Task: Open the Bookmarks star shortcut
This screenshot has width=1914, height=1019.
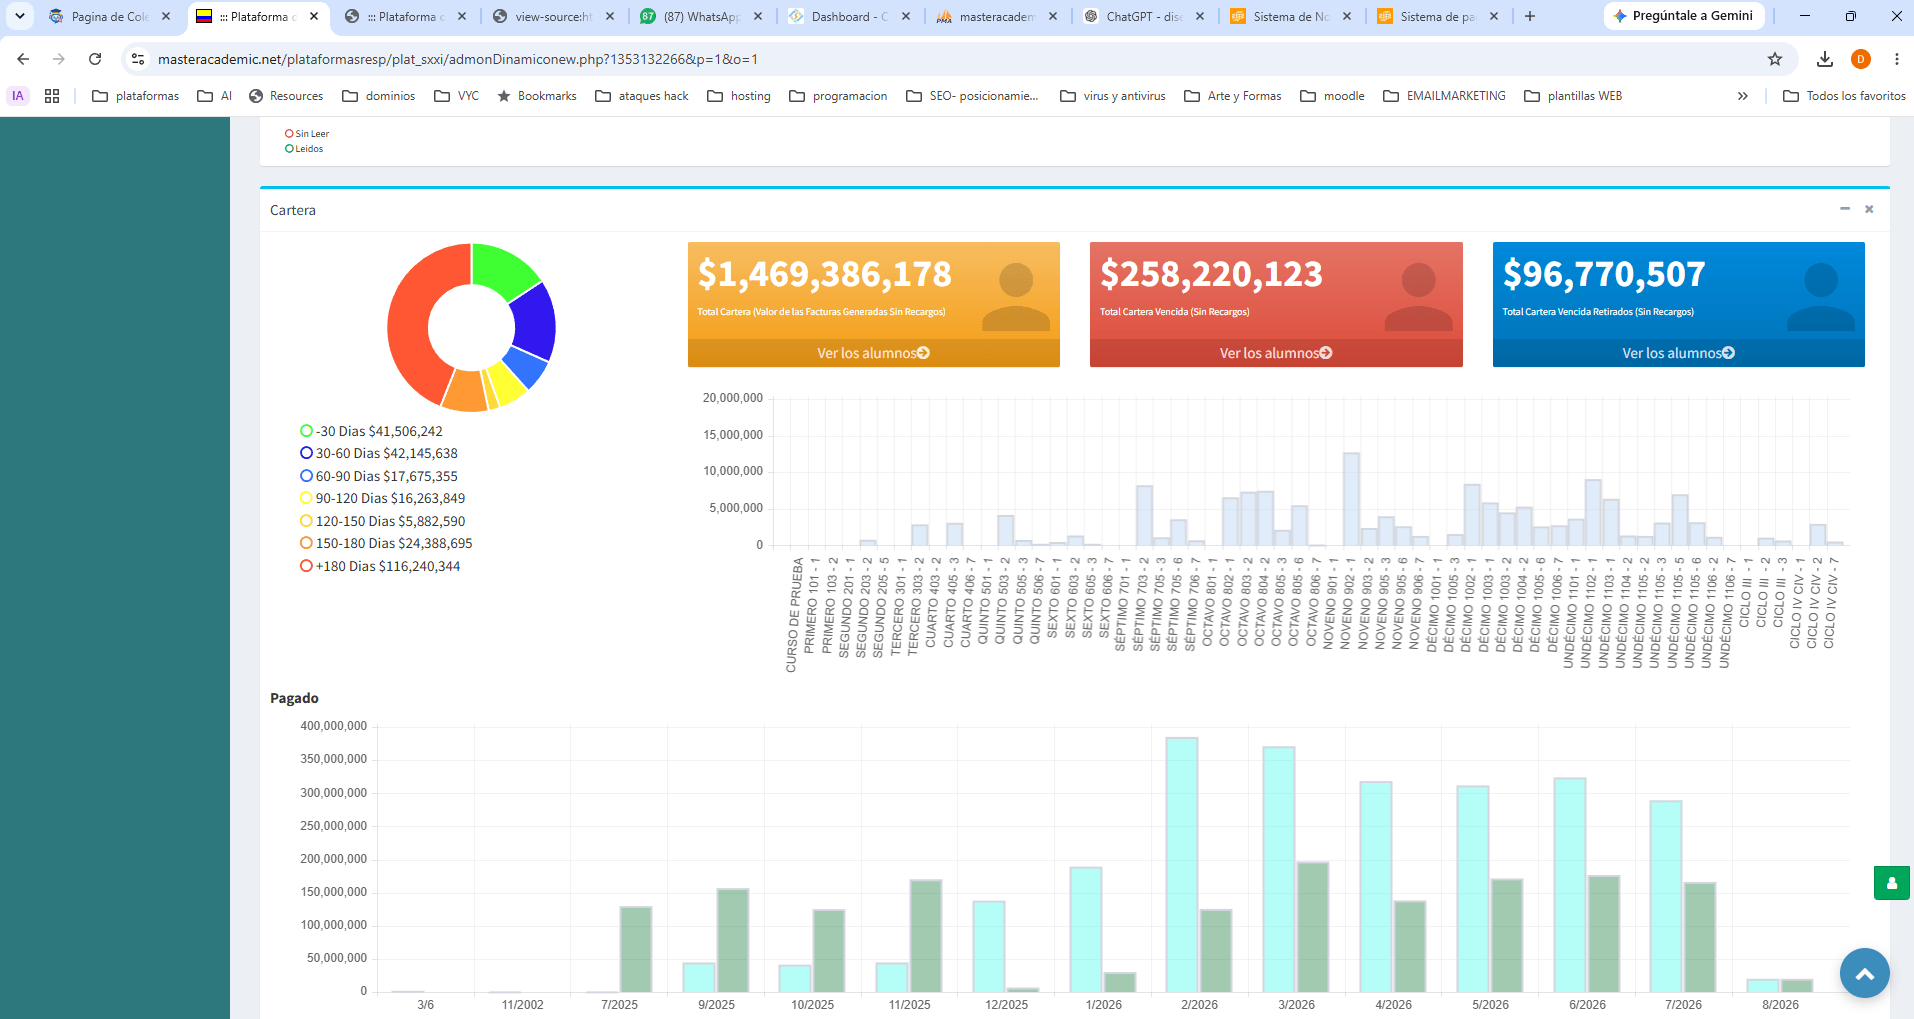Action: [537, 96]
